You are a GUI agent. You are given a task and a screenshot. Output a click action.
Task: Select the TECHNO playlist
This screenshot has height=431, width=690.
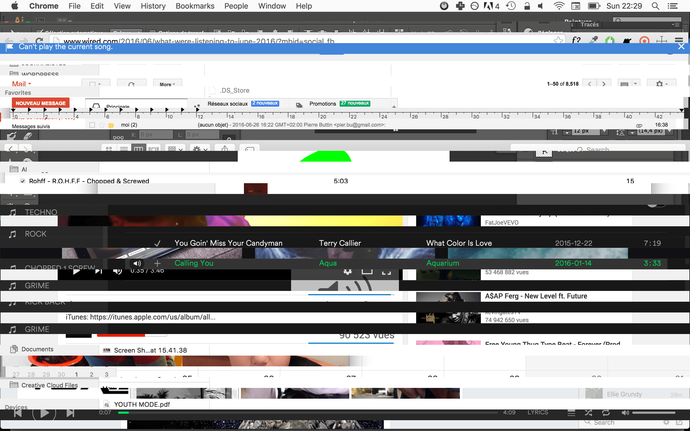[41, 212]
